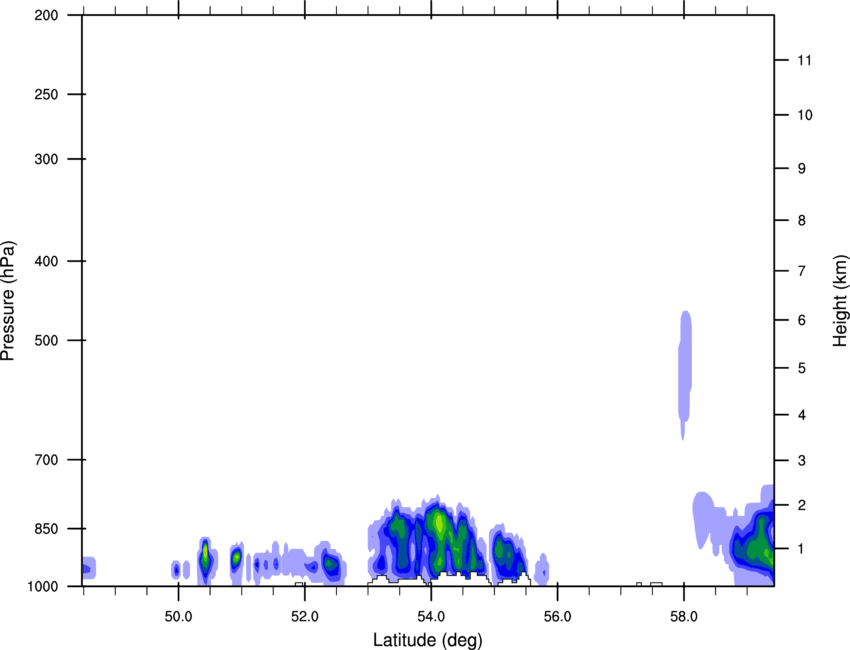Click the 400 pressure tick label
The height and width of the screenshot is (650, 850).
pos(46,261)
